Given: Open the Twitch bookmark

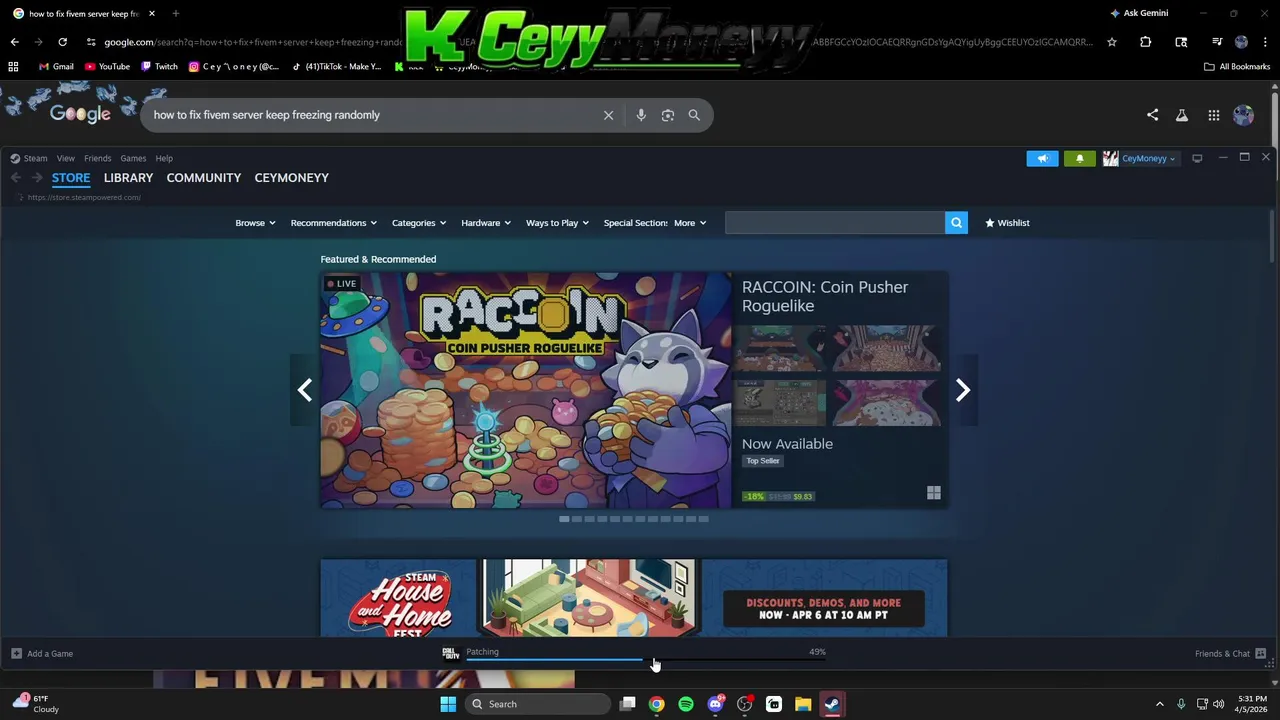Looking at the screenshot, I should pos(159,66).
